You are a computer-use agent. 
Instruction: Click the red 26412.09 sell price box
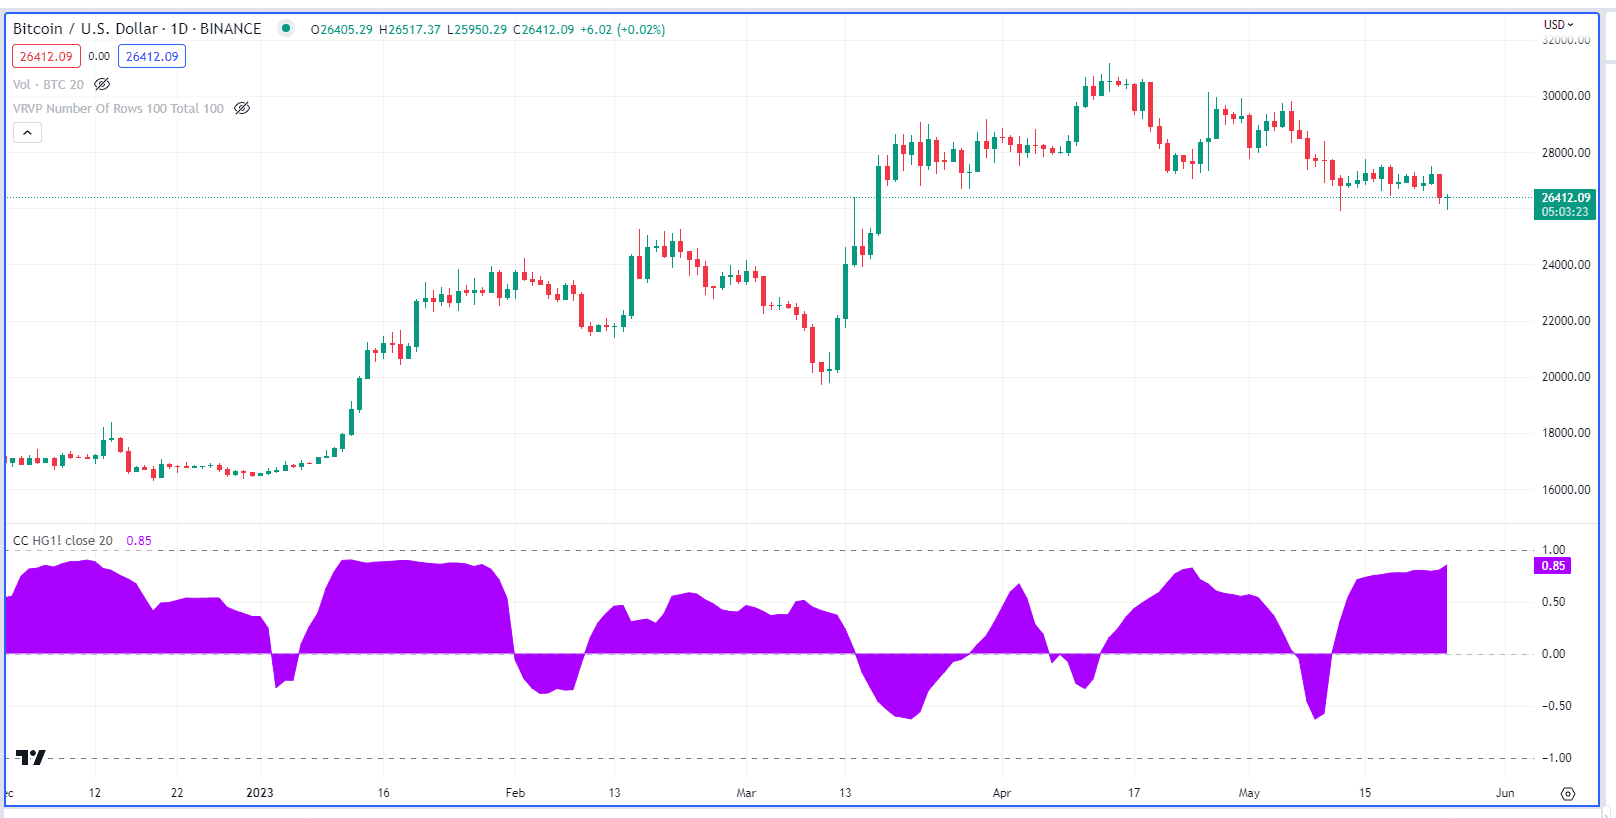(46, 57)
